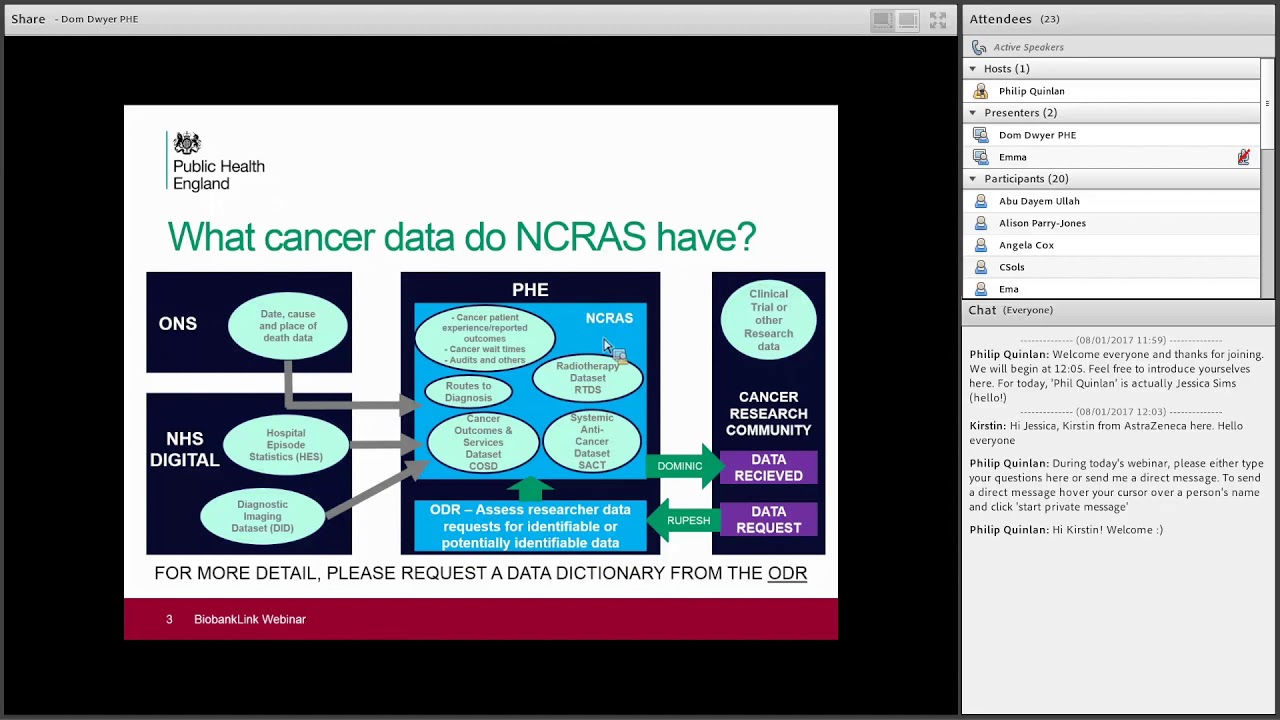The image size is (1280, 720).
Task: Click Kirstin's chat message from AstraZeneca
Action: click(1106, 433)
